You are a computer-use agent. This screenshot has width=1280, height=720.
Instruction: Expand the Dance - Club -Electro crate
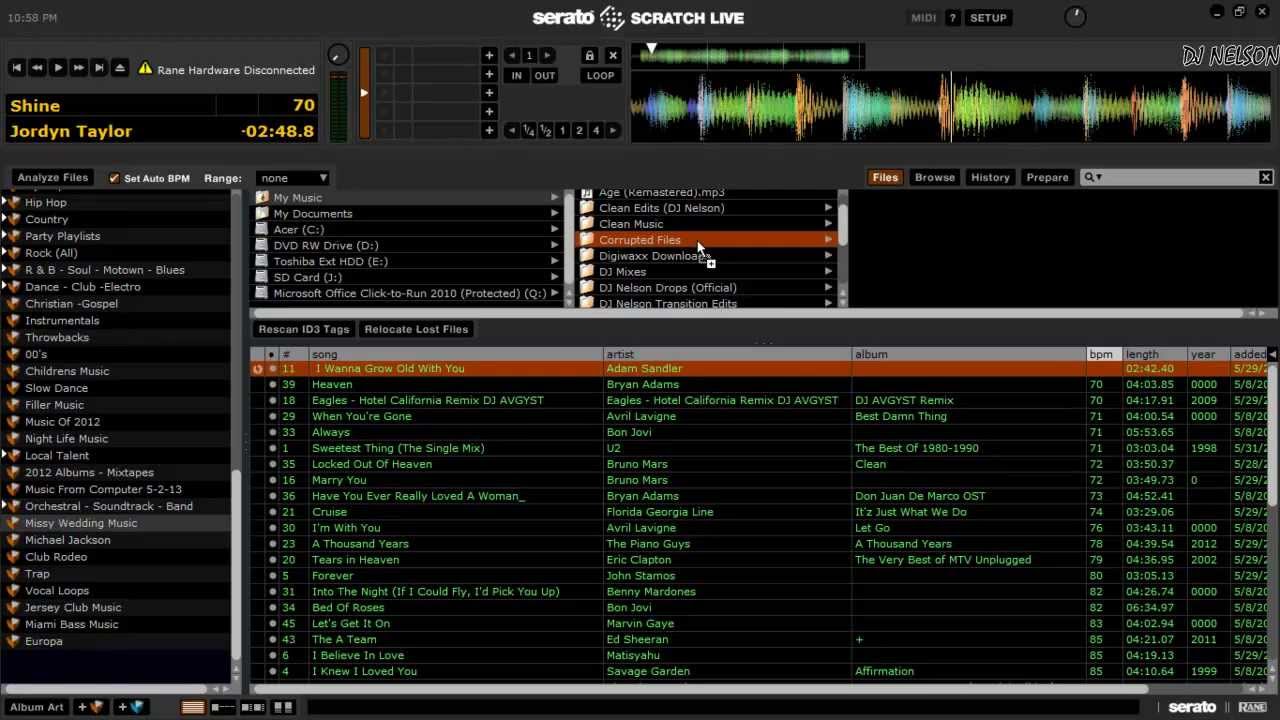click(4, 287)
